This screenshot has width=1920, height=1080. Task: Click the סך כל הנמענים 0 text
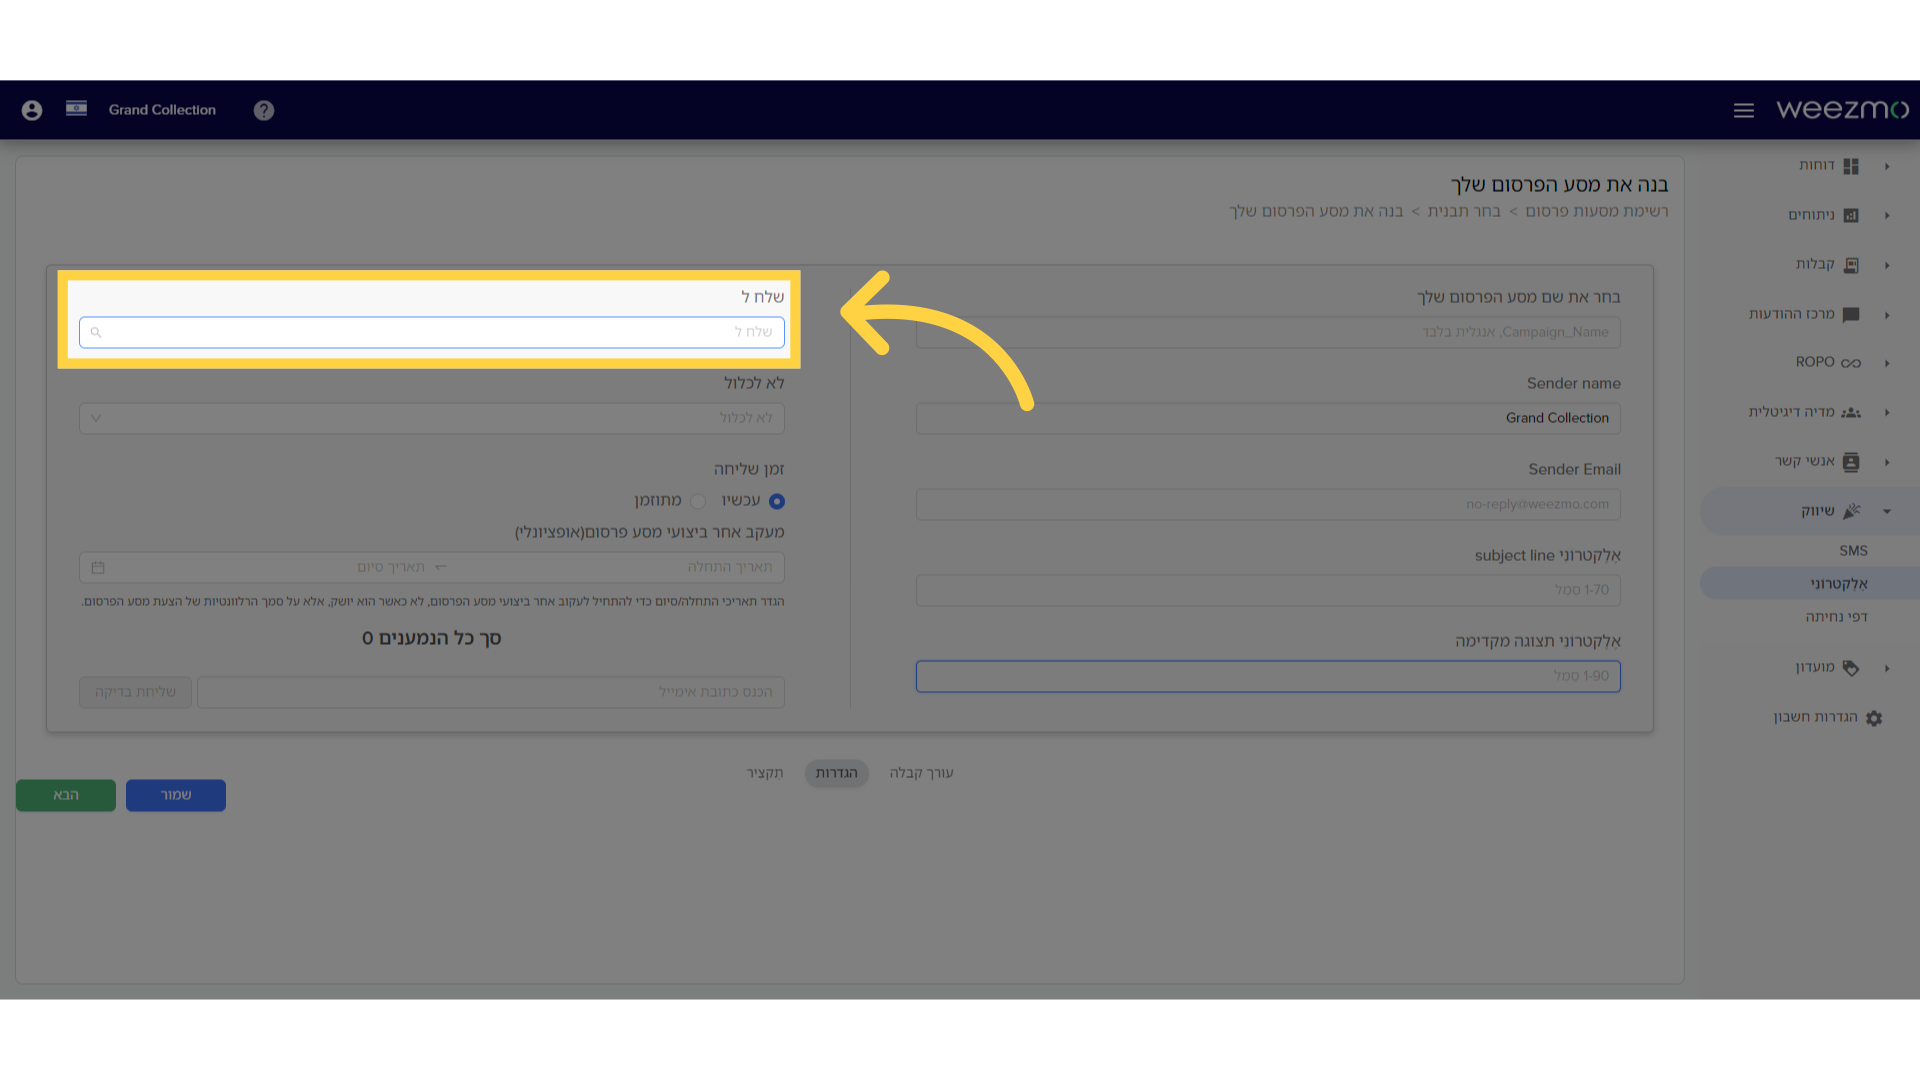point(432,638)
